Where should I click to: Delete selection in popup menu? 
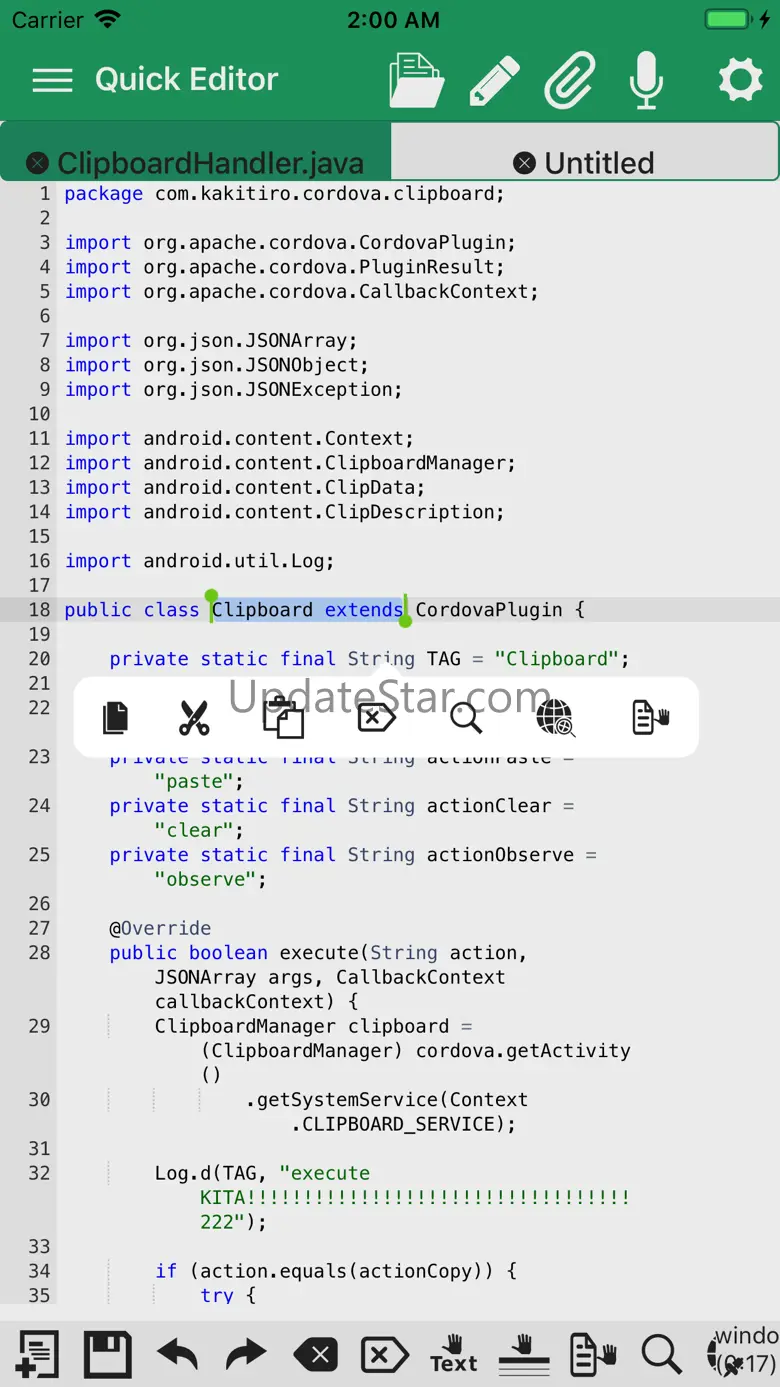point(376,717)
